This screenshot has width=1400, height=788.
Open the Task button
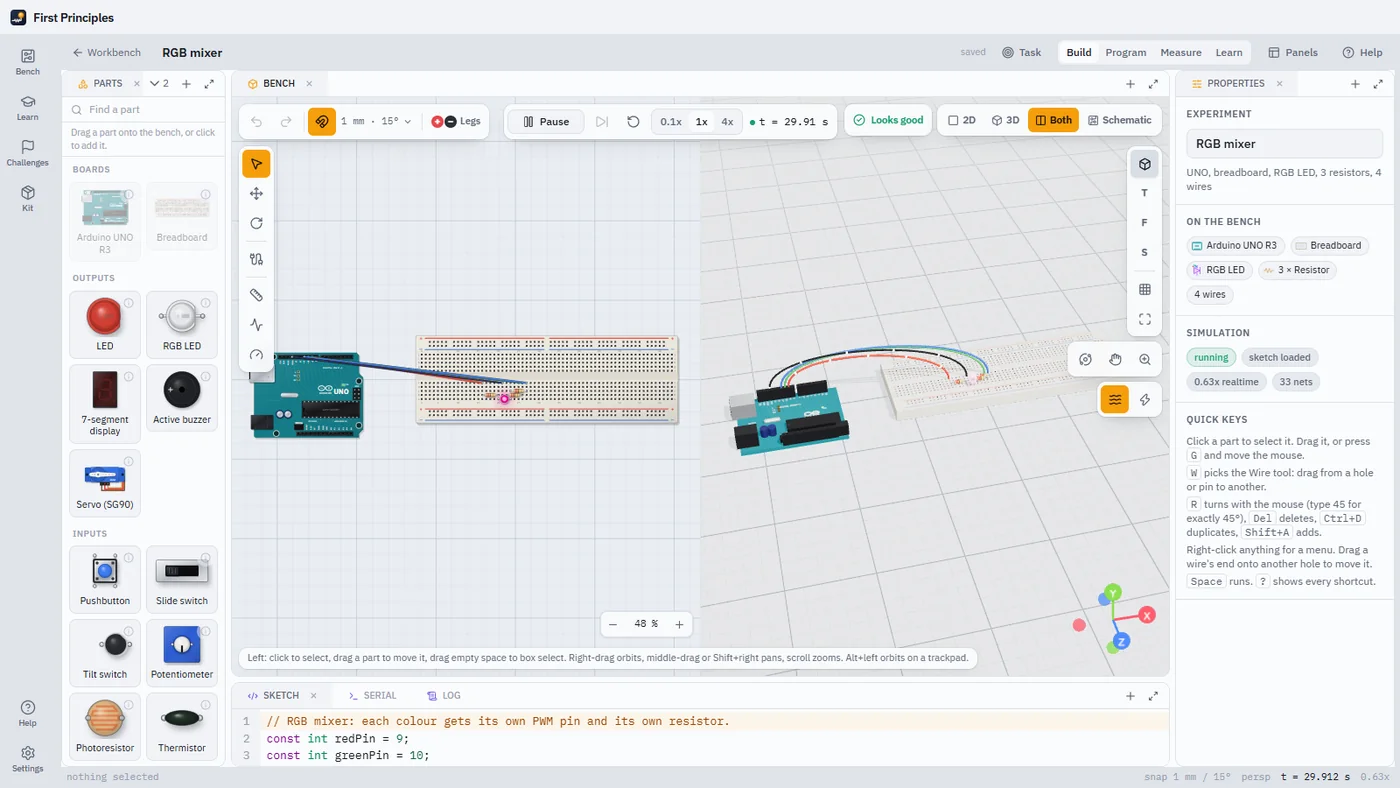click(x=1022, y=52)
